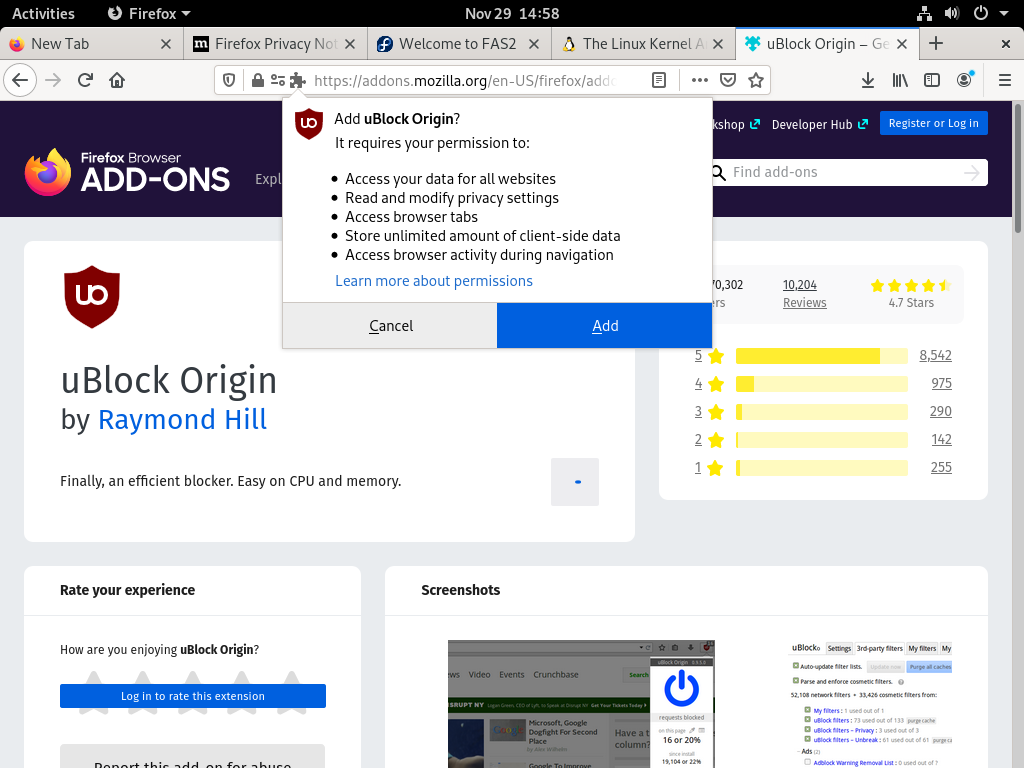Open the Library bookshelf menu
This screenshot has height=768, width=1024.
pyautogui.click(x=900, y=80)
